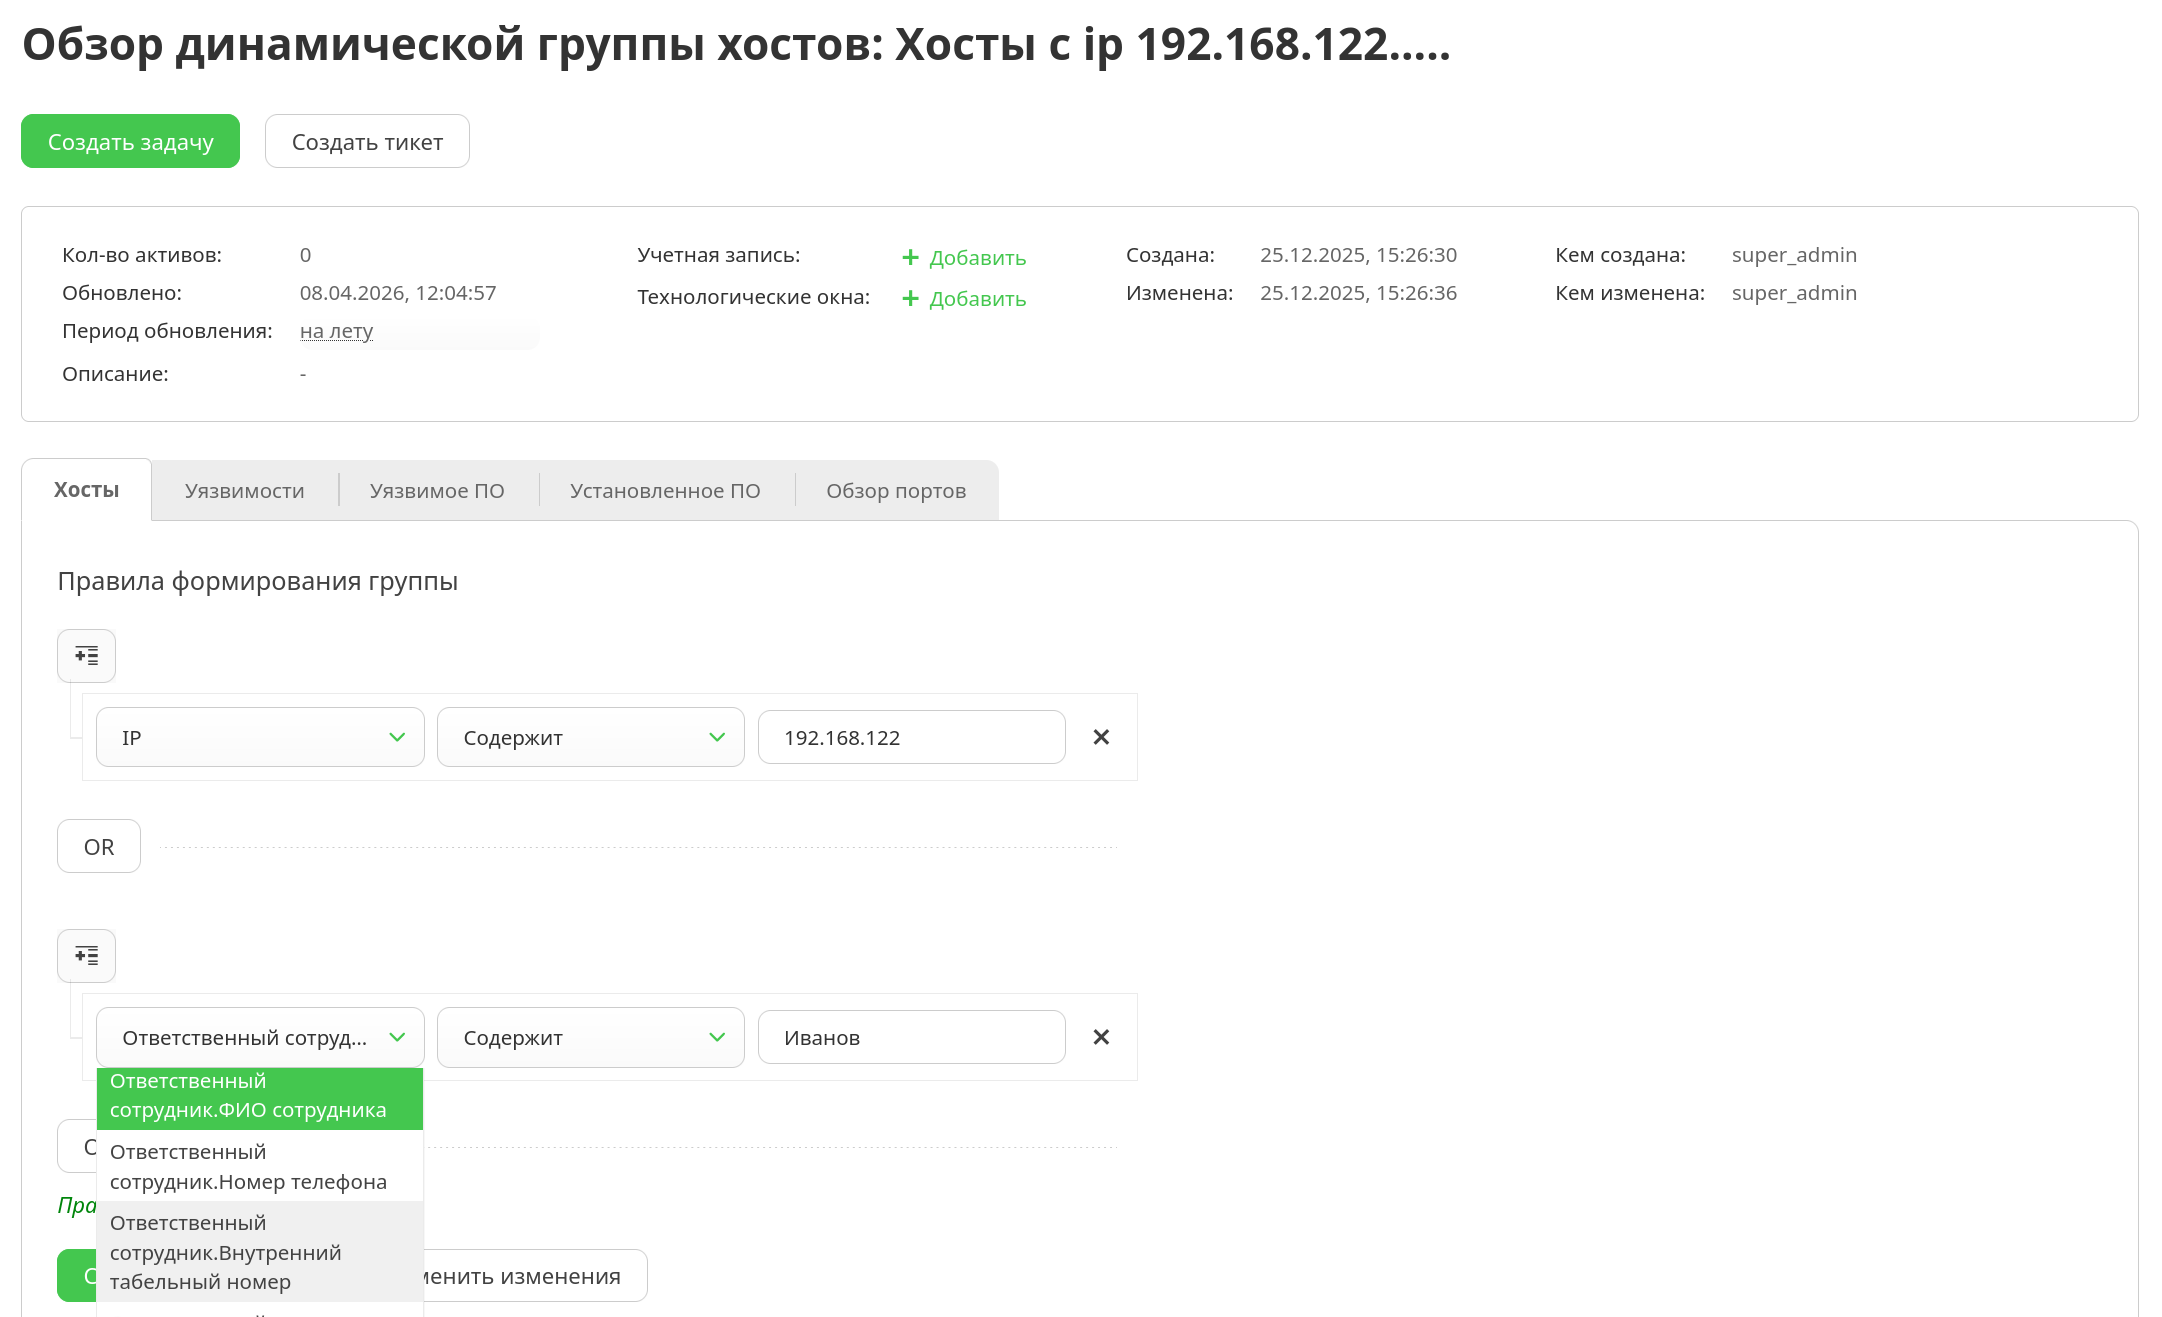This screenshot has width=2162, height=1317.
Task: Click the на лету update period link
Action: [336, 331]
